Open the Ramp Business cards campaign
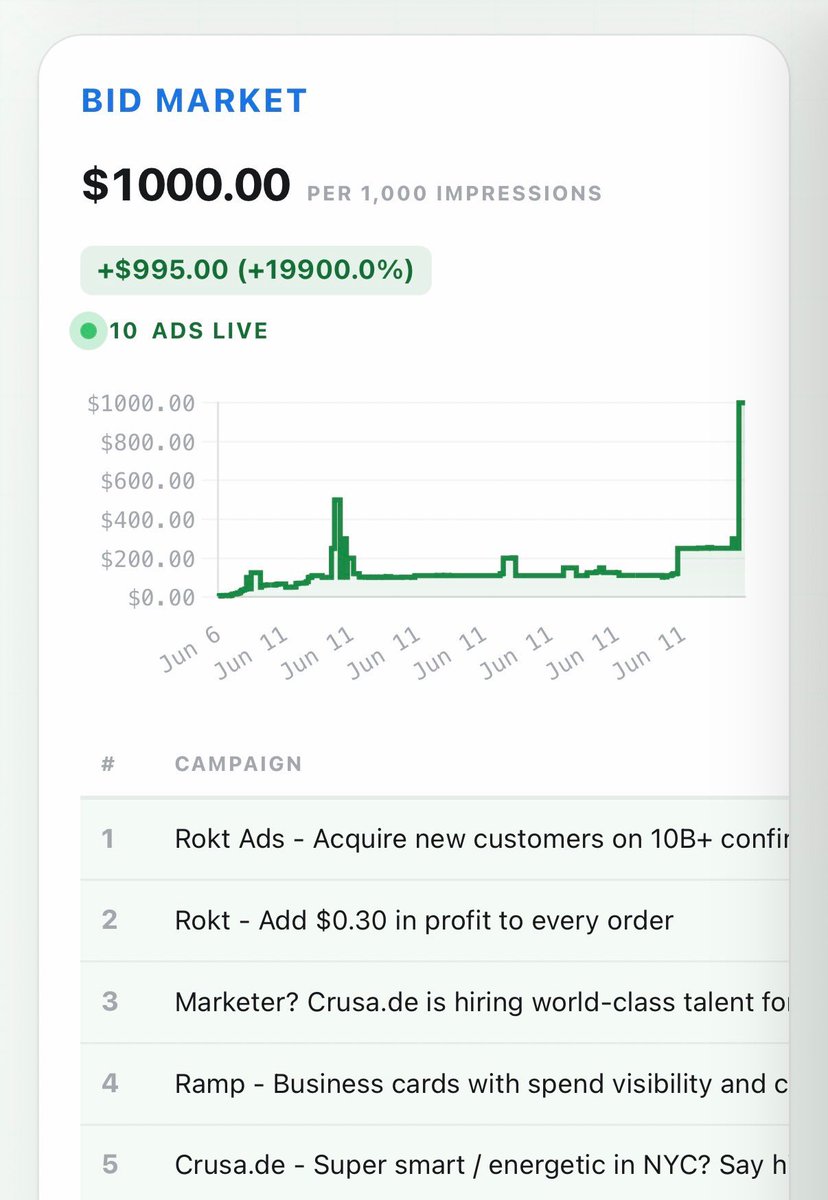 click(435, 1085)
